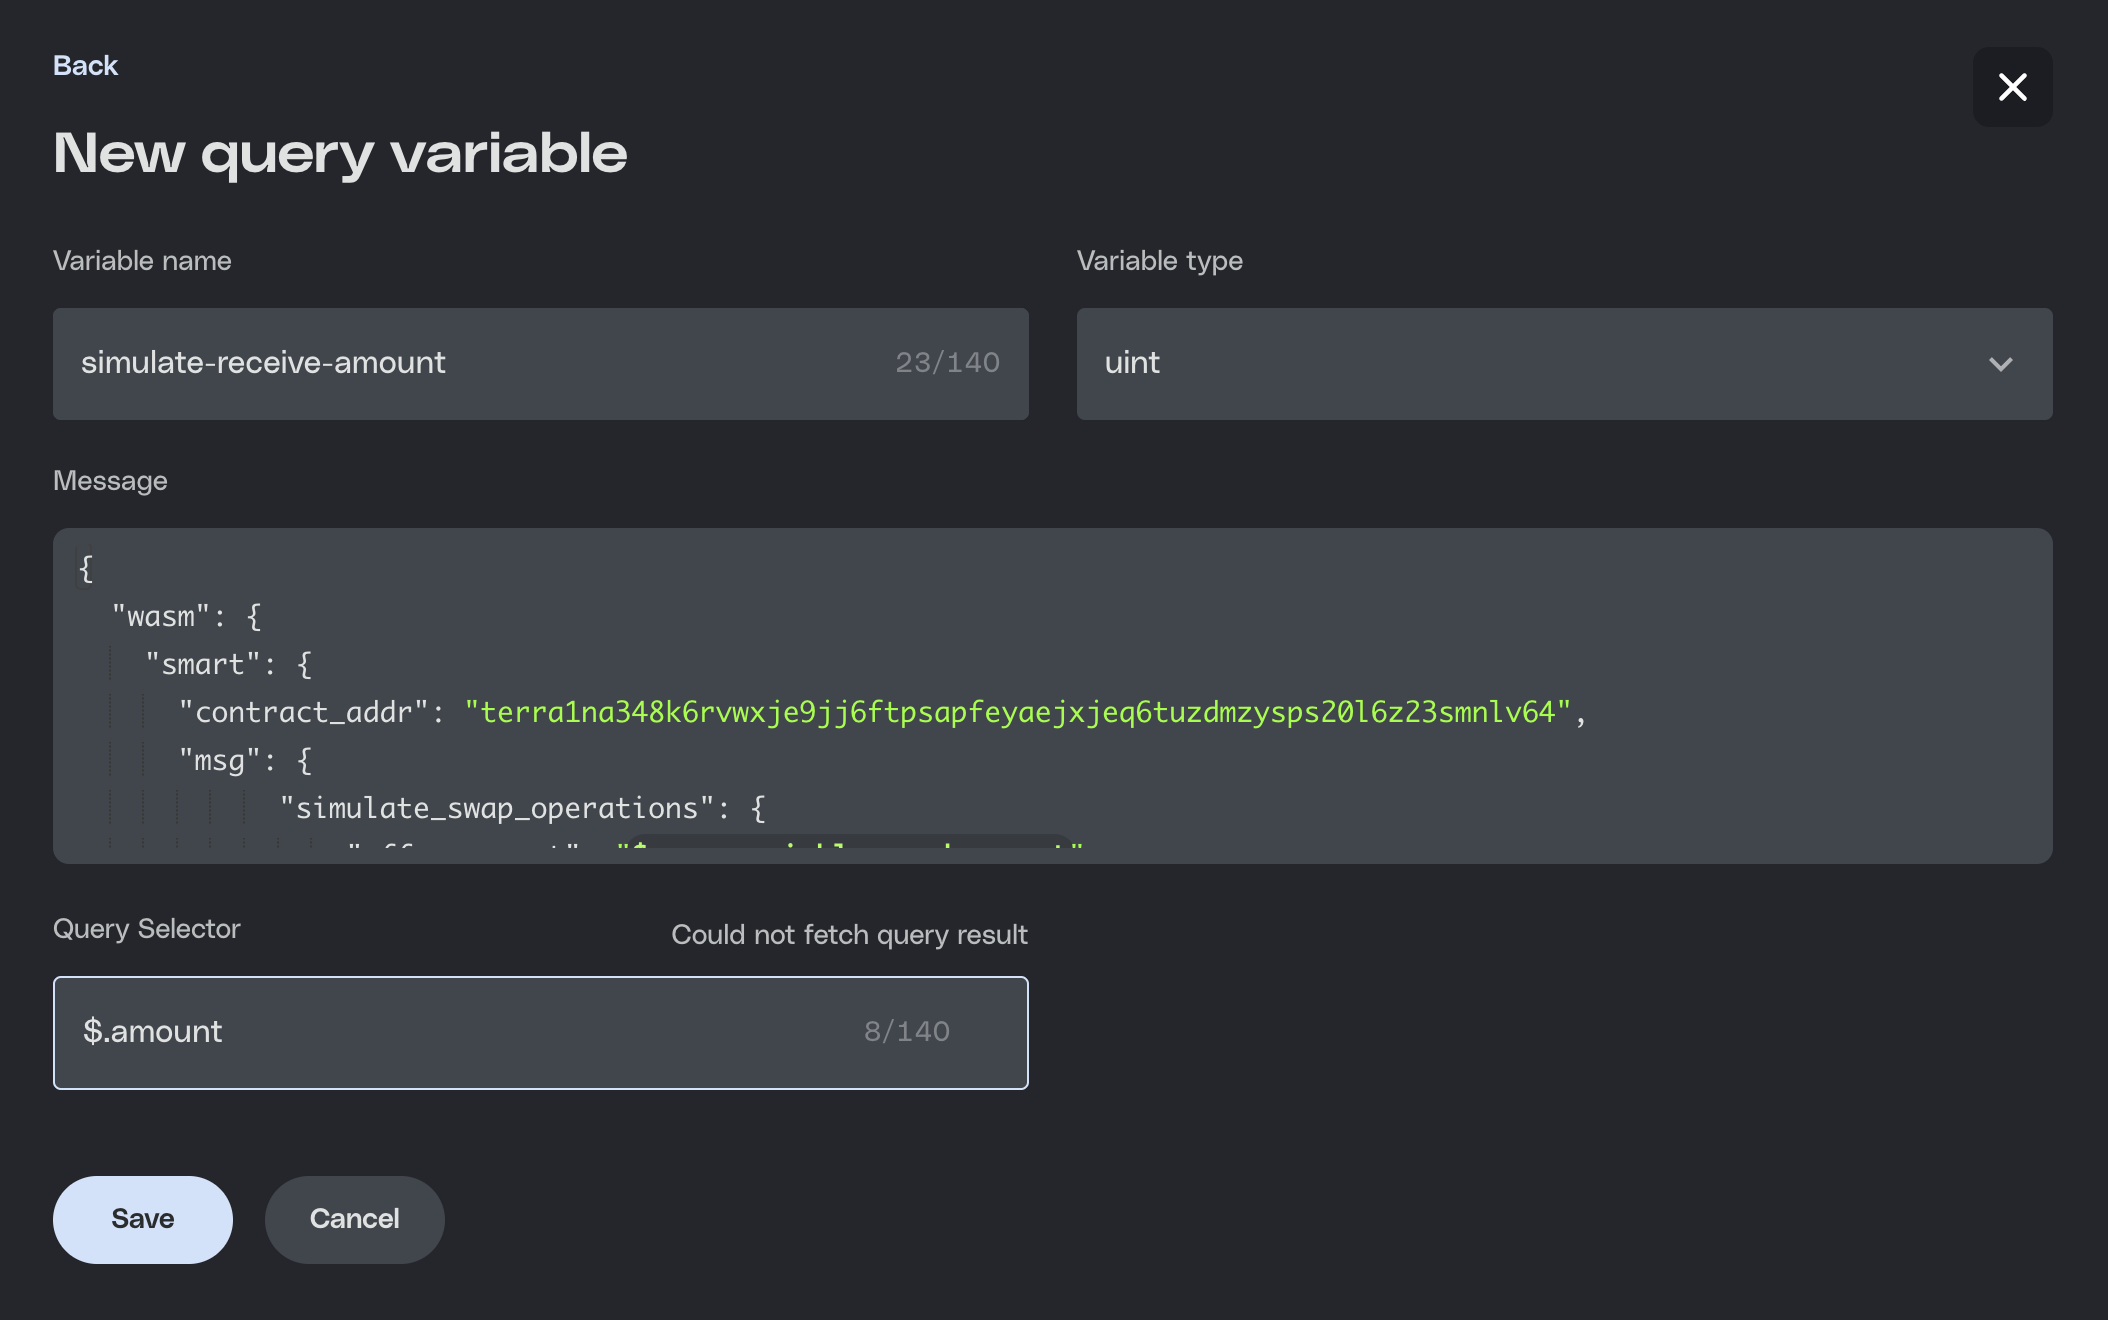Close the dialog with the X icon

2012,87
